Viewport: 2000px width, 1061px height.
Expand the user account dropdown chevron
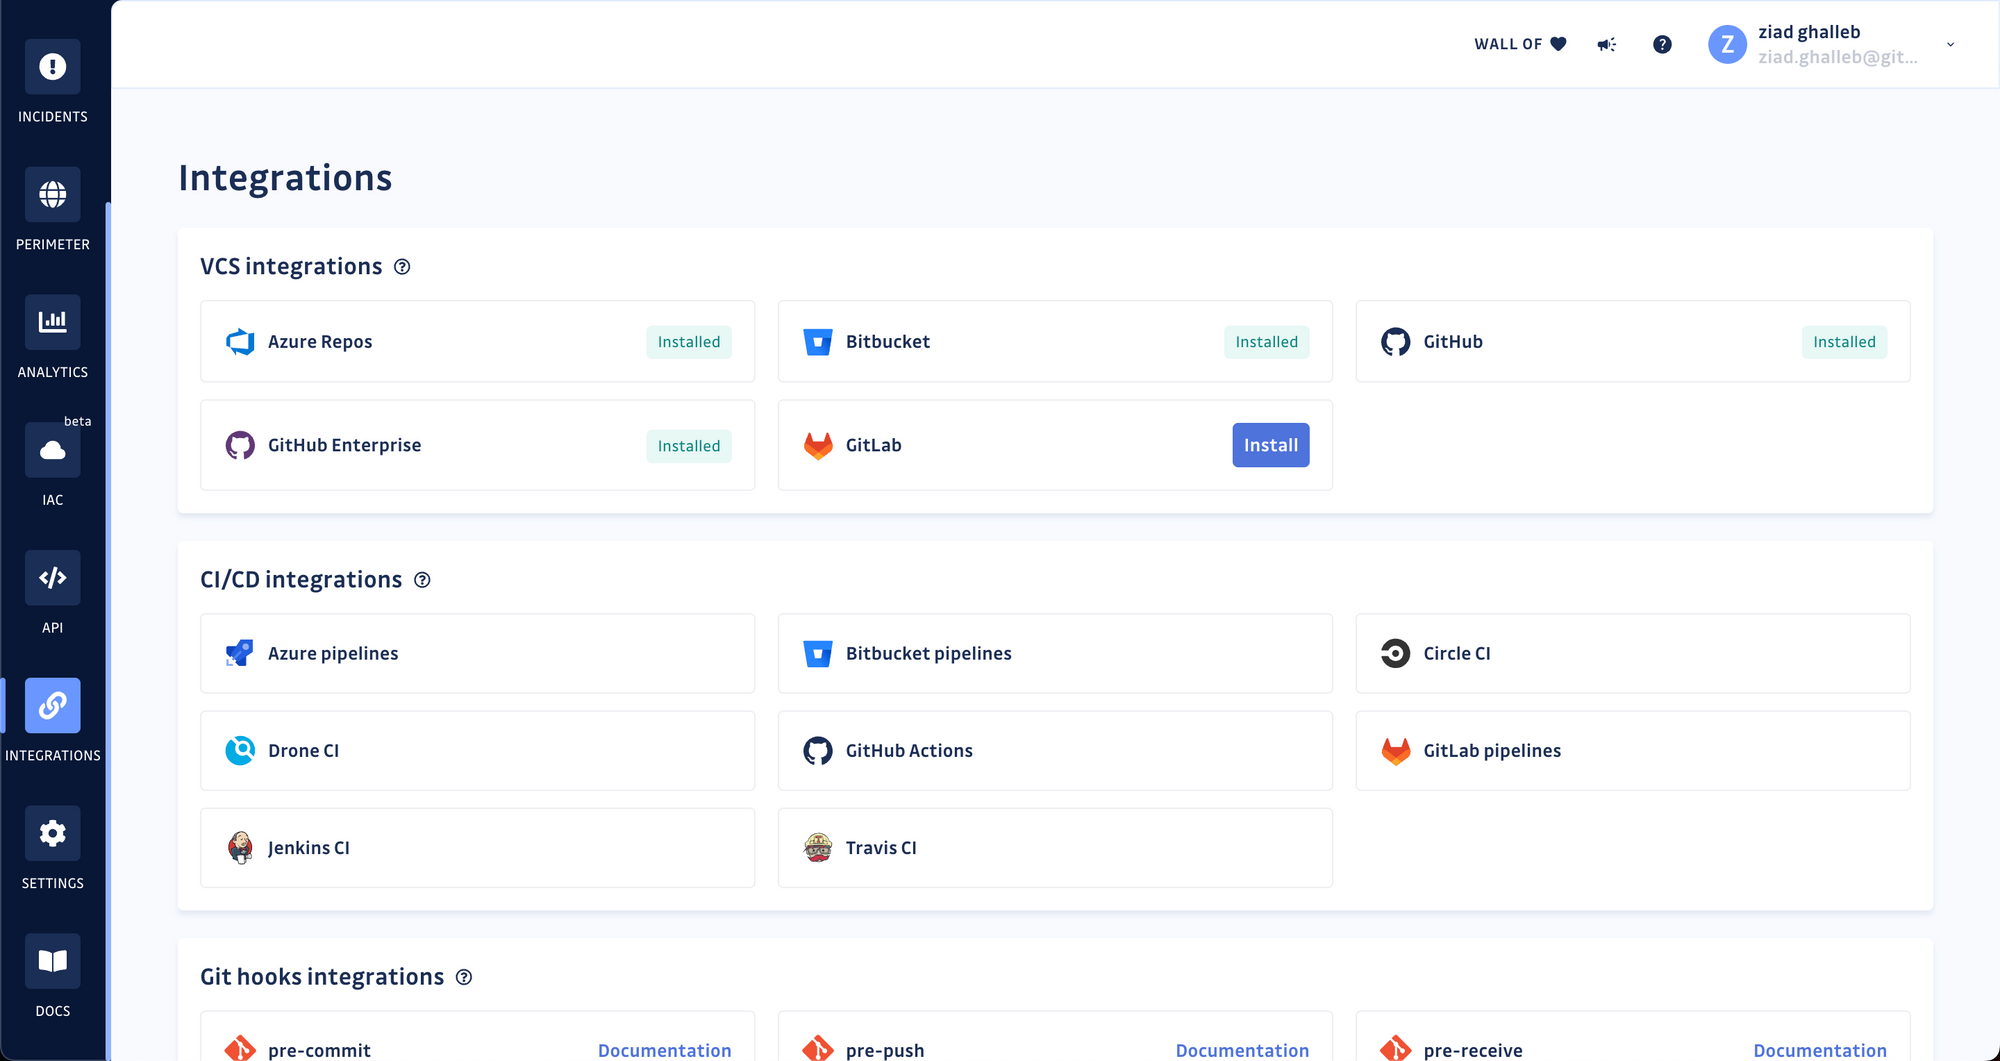[x=1950, y=44]
